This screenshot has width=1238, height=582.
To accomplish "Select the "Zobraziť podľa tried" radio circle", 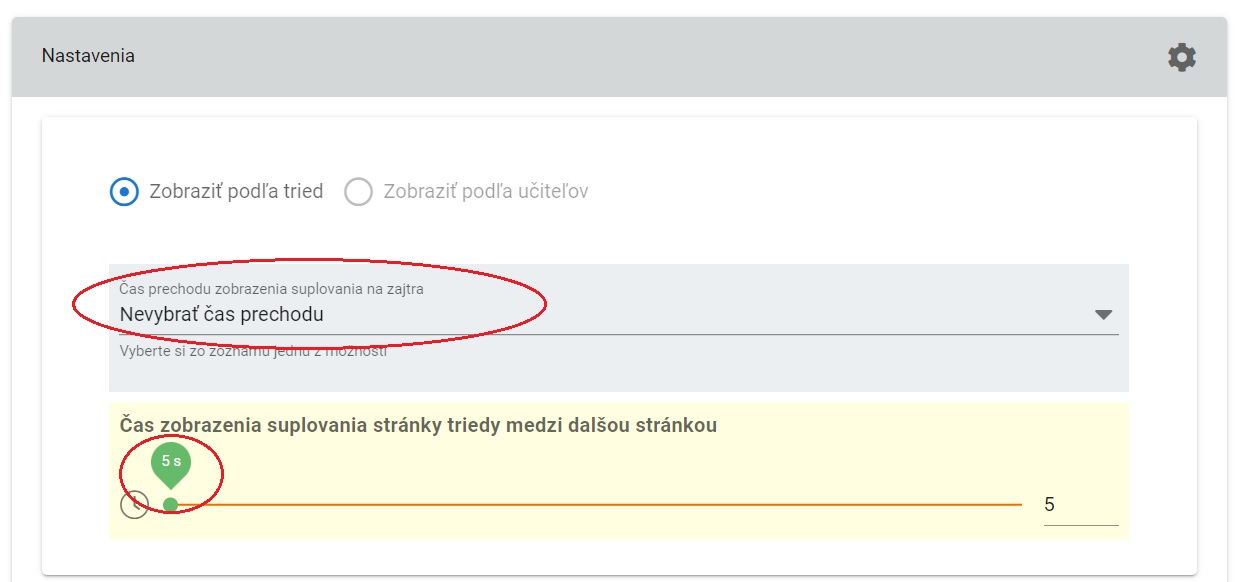I will tap(124, 191).
